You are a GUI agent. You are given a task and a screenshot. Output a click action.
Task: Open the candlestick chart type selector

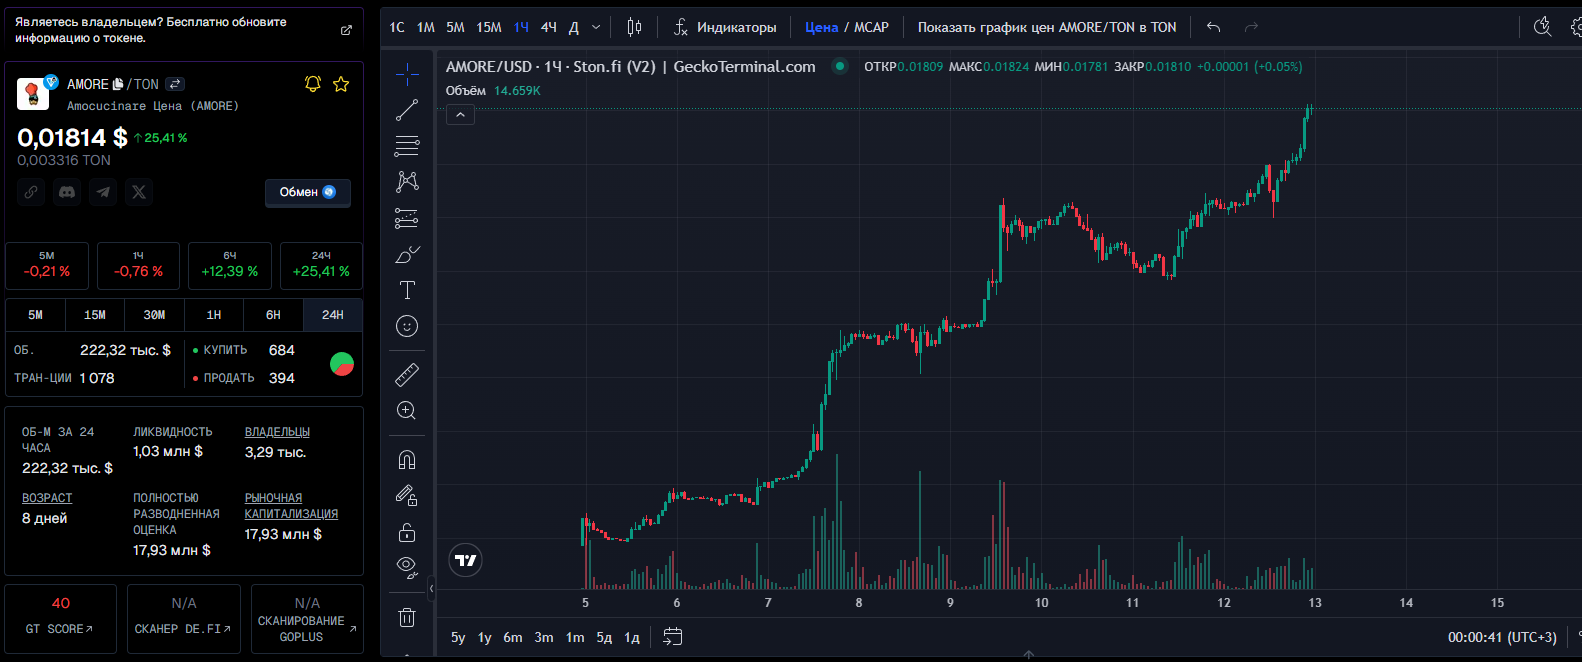point(634,27)
